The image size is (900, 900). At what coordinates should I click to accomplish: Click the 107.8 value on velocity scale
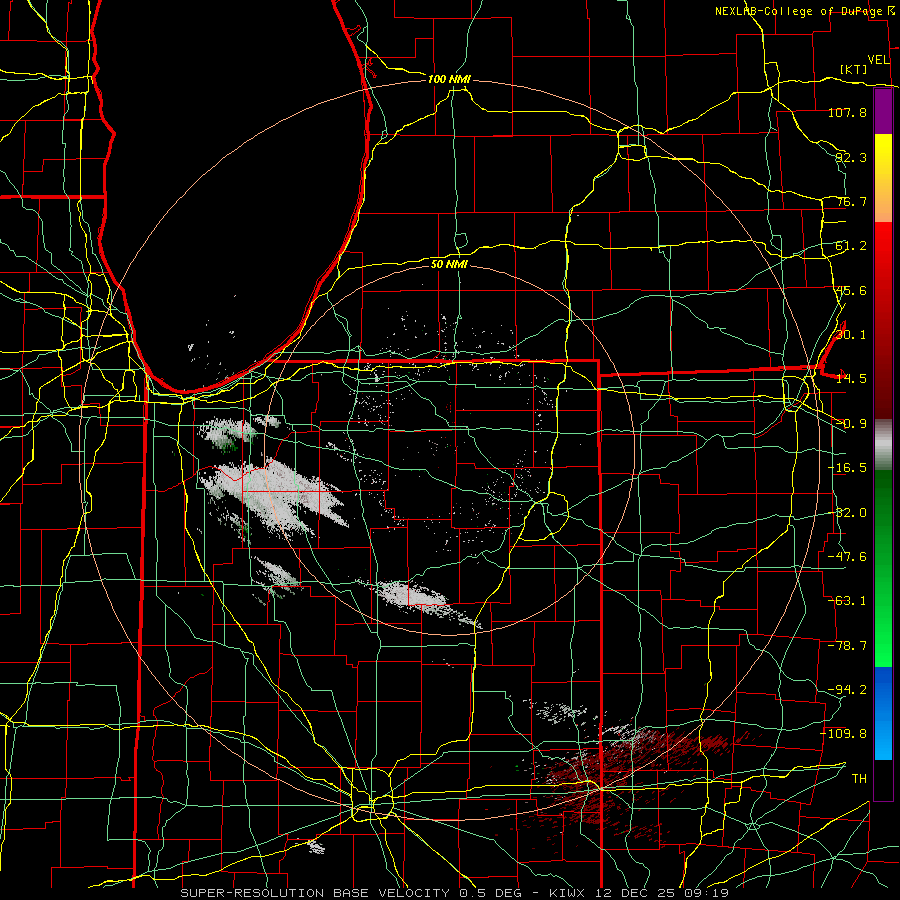(847, 112)
